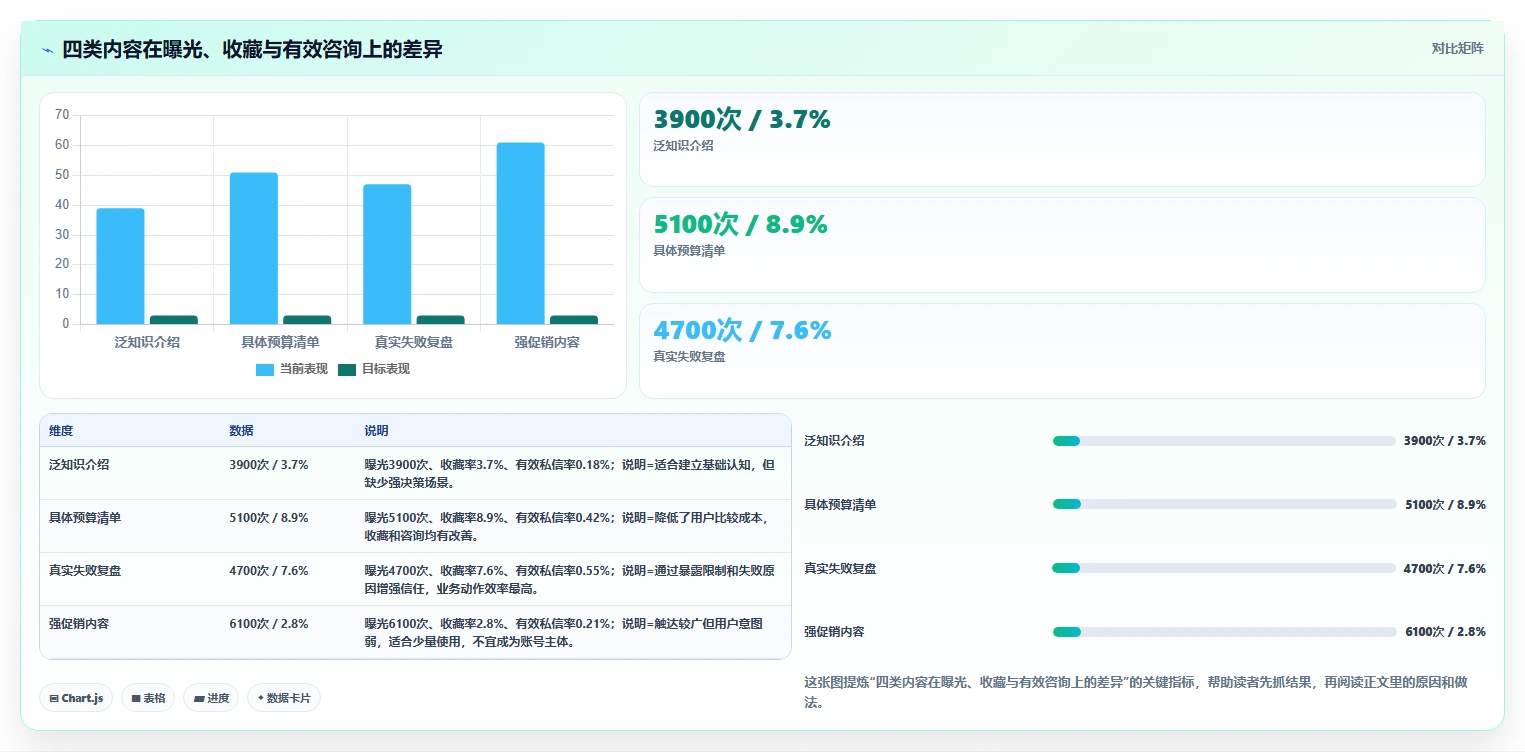Click the 强促销内容 chart axis label
Image resolution: width=1525 pixels, height=752 pixels.
pos(547,342)
